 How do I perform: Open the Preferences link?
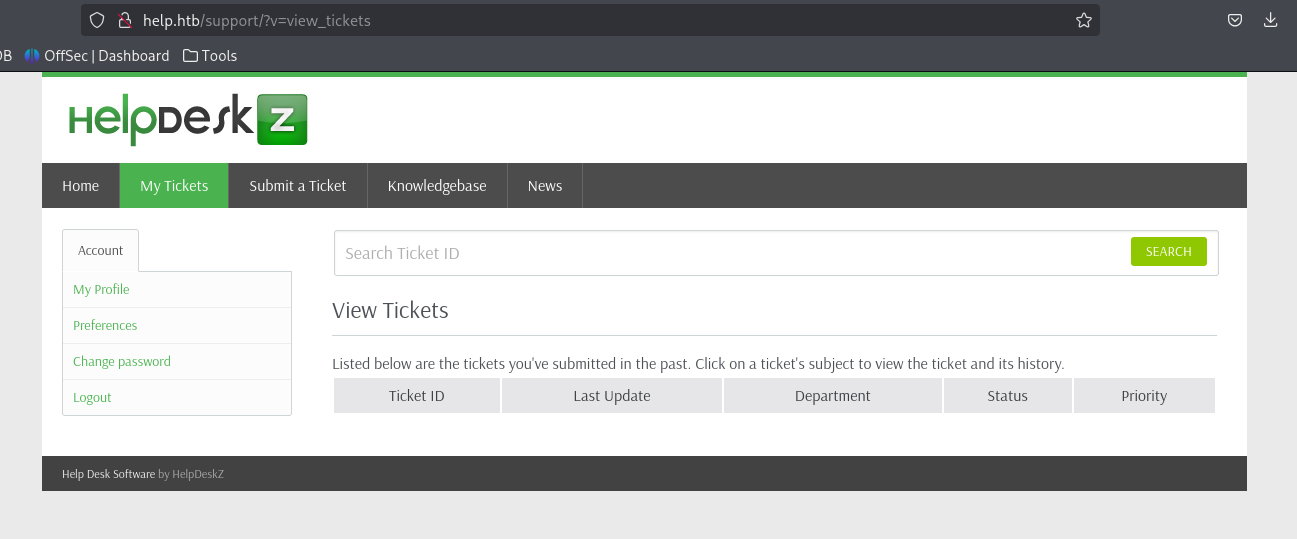coord(105,326)
